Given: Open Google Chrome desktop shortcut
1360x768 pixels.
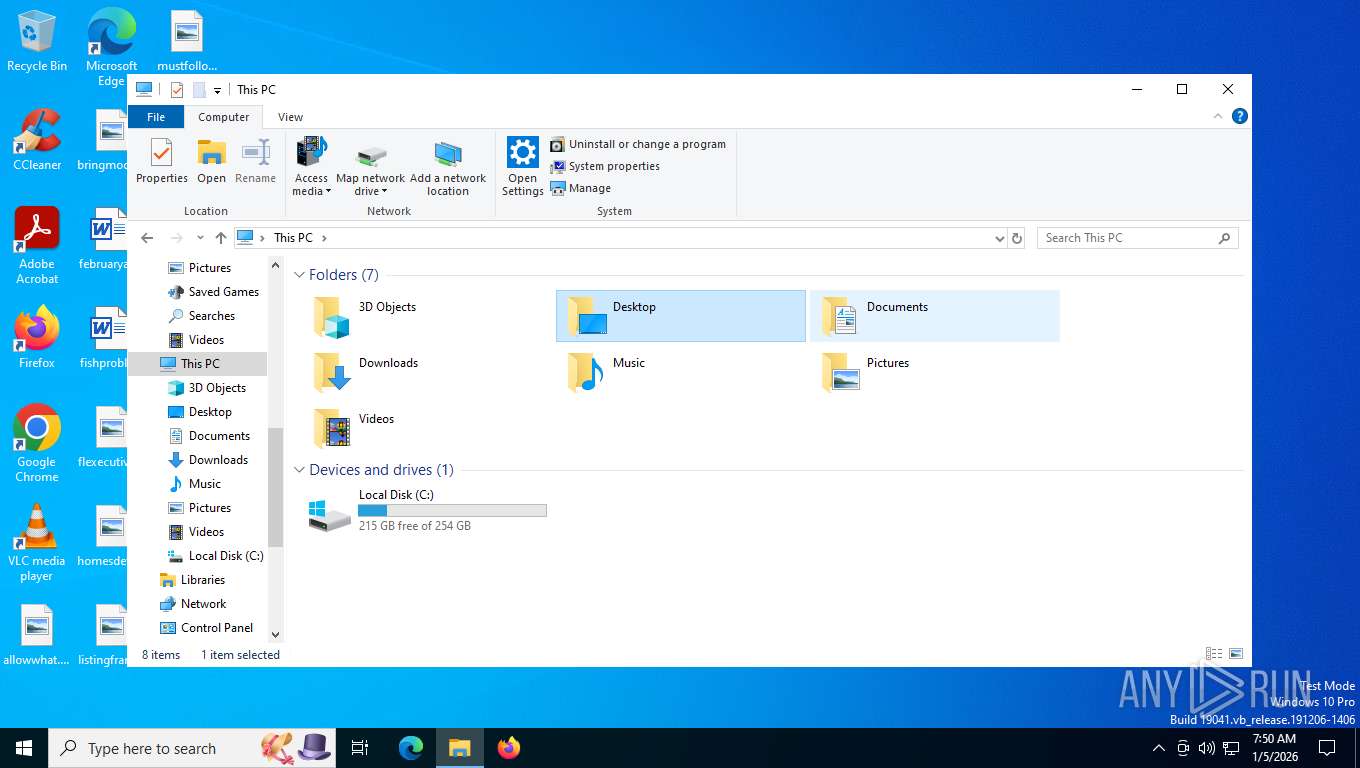Looking at the screenshot, I should point(37,443).
